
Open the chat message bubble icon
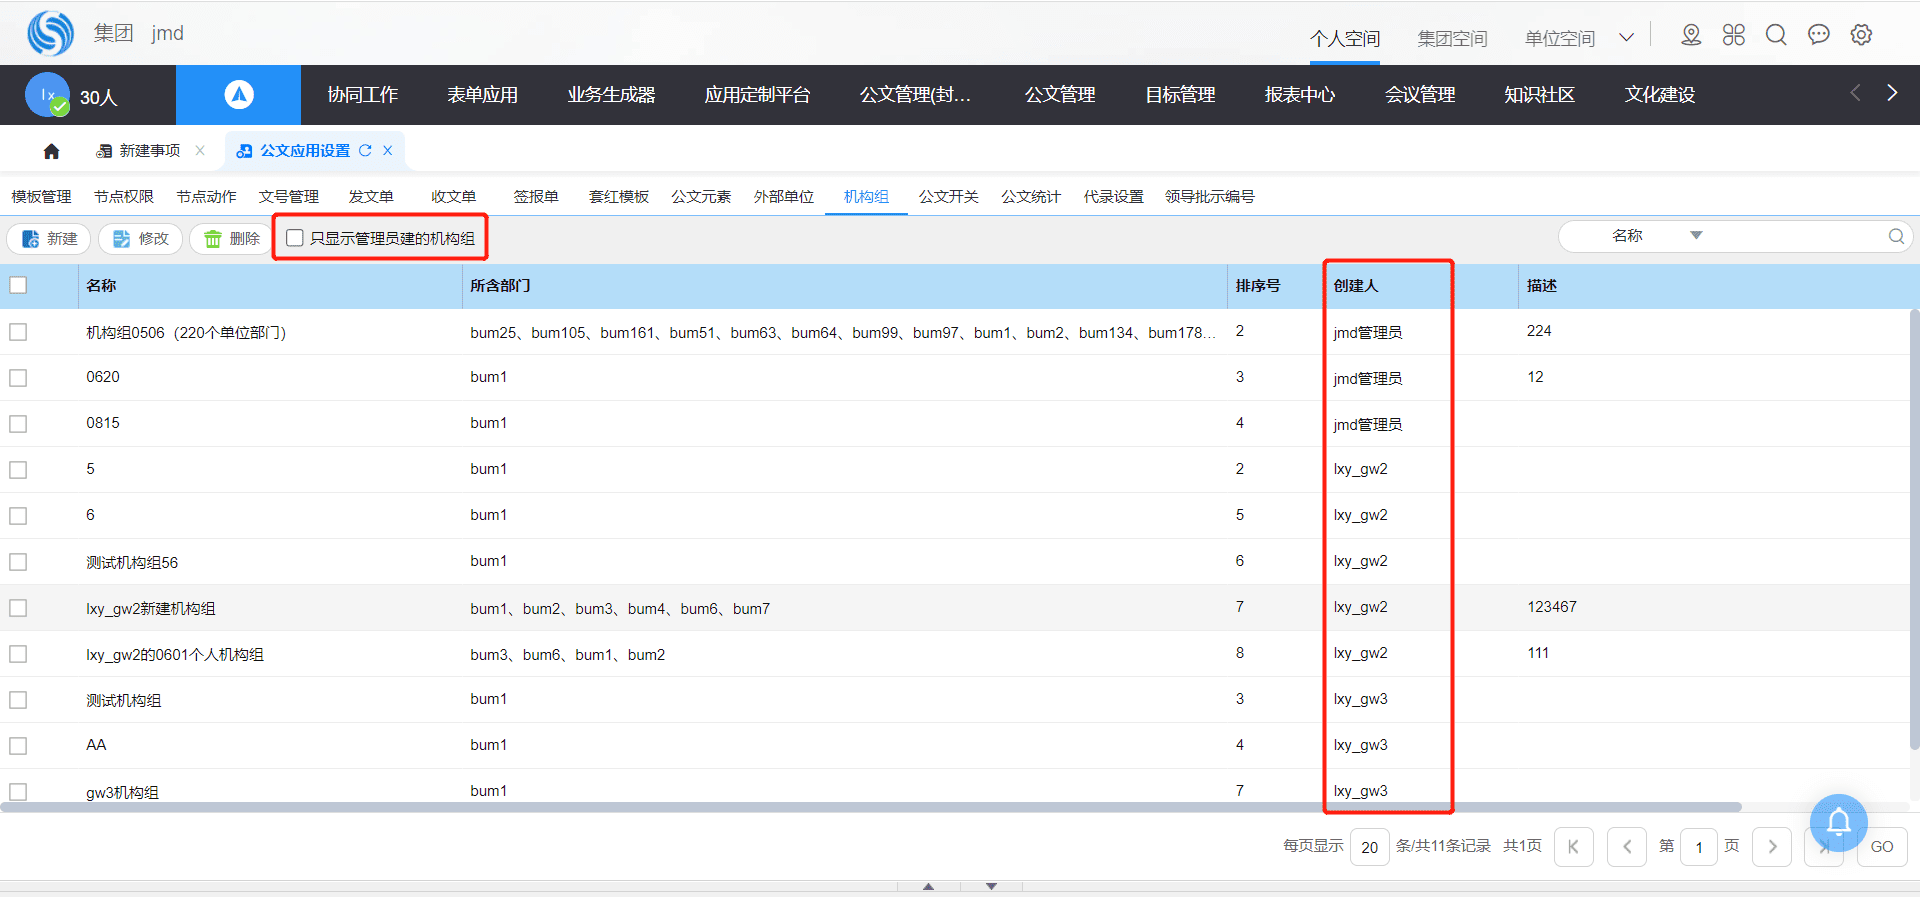[1819, 35]
